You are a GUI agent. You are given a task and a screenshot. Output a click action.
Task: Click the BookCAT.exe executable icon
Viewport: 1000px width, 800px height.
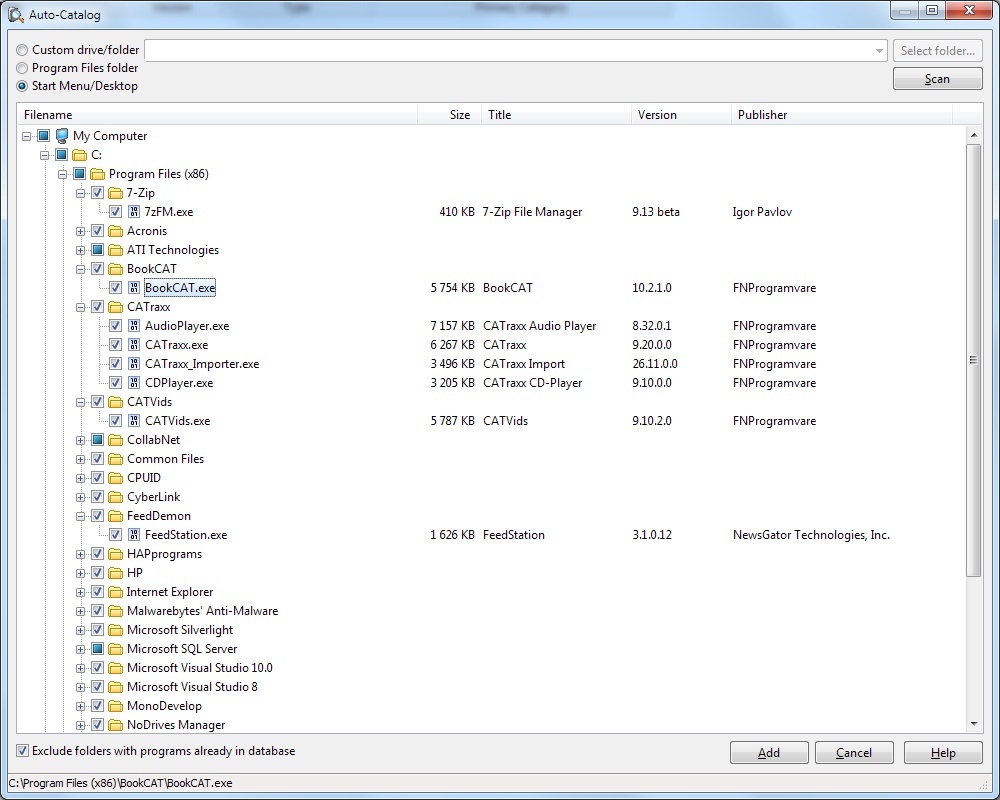click(134, 288)
